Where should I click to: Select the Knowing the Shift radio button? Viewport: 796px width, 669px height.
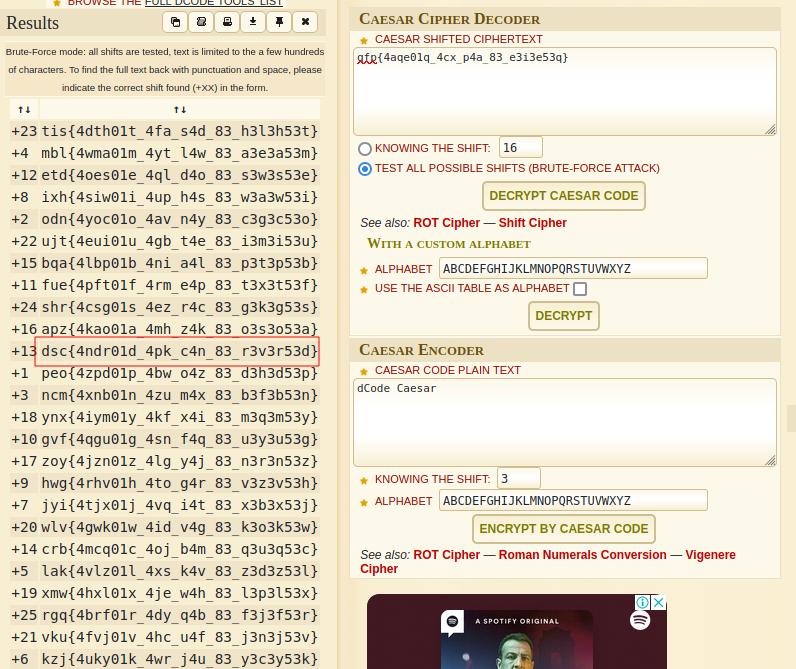click(x=364, y=148)
